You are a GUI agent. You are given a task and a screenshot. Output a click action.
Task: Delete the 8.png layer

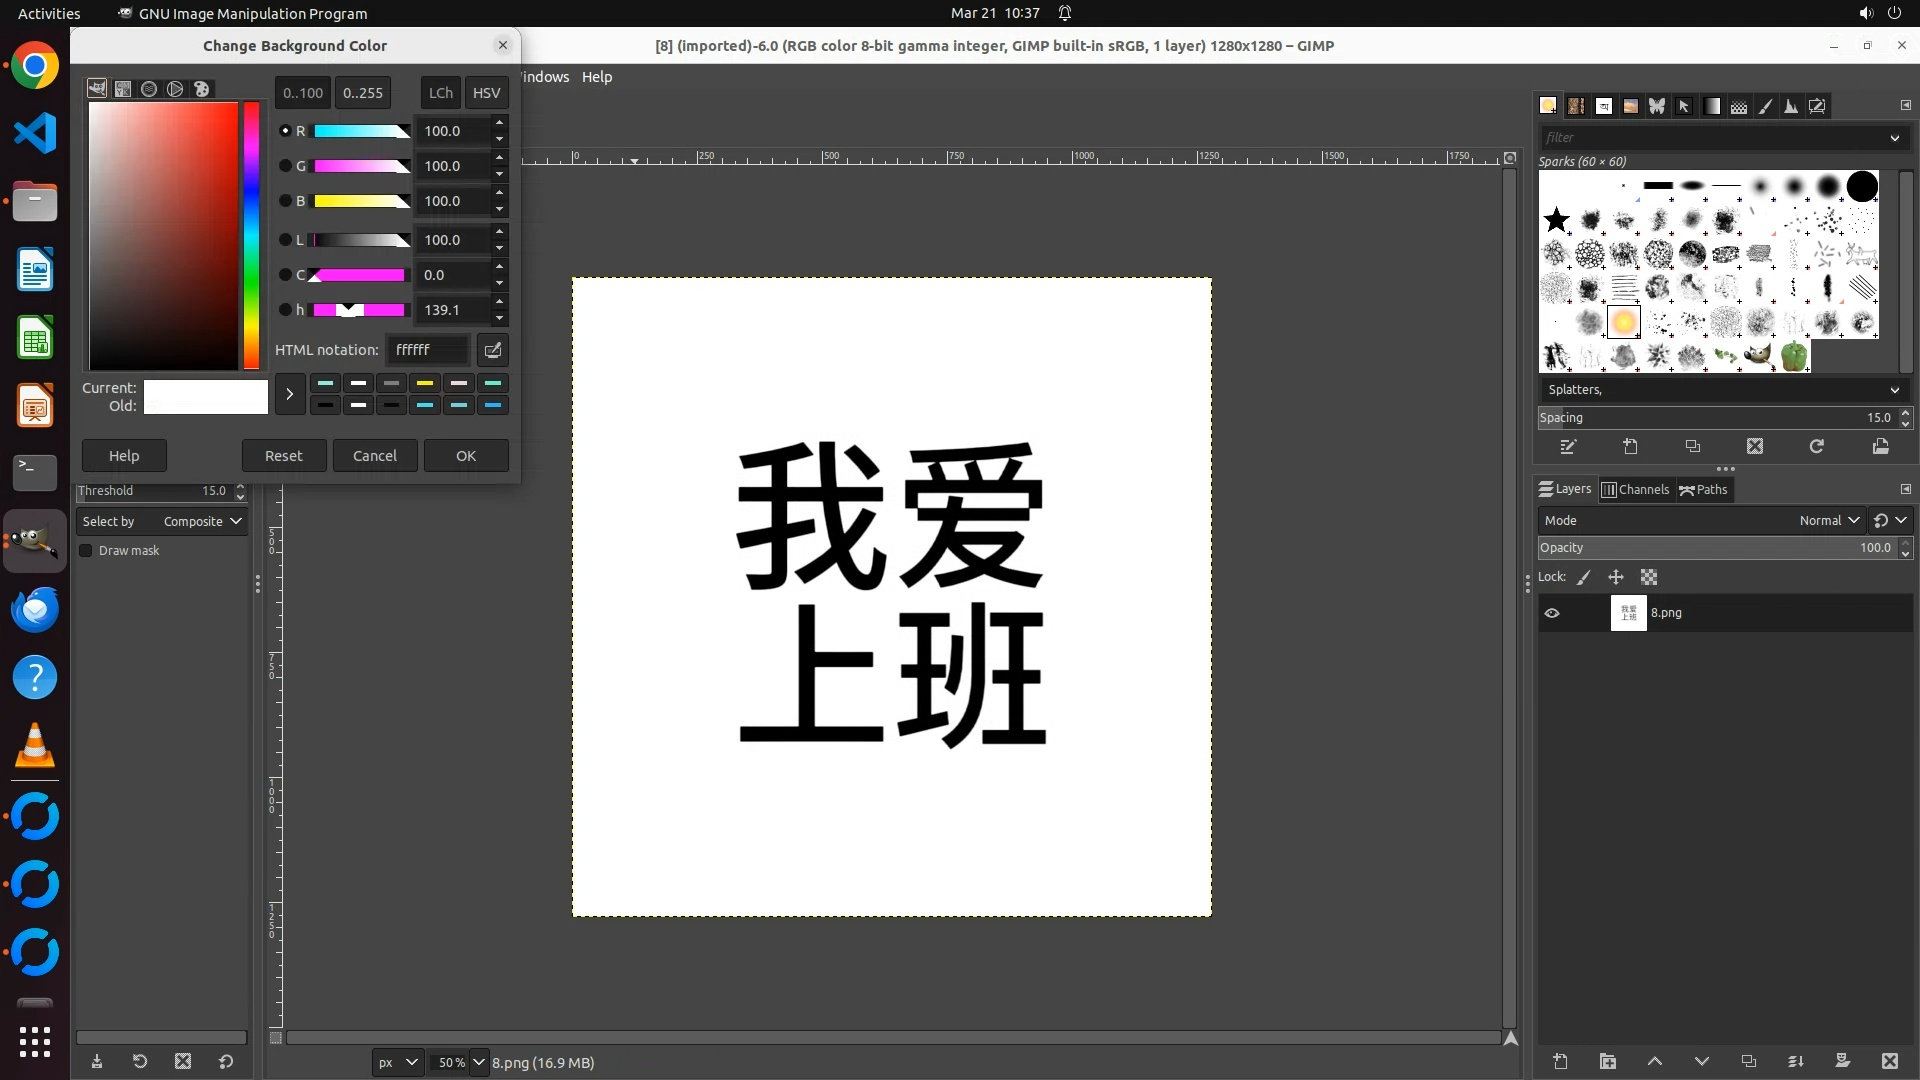click(1889, 1062)
